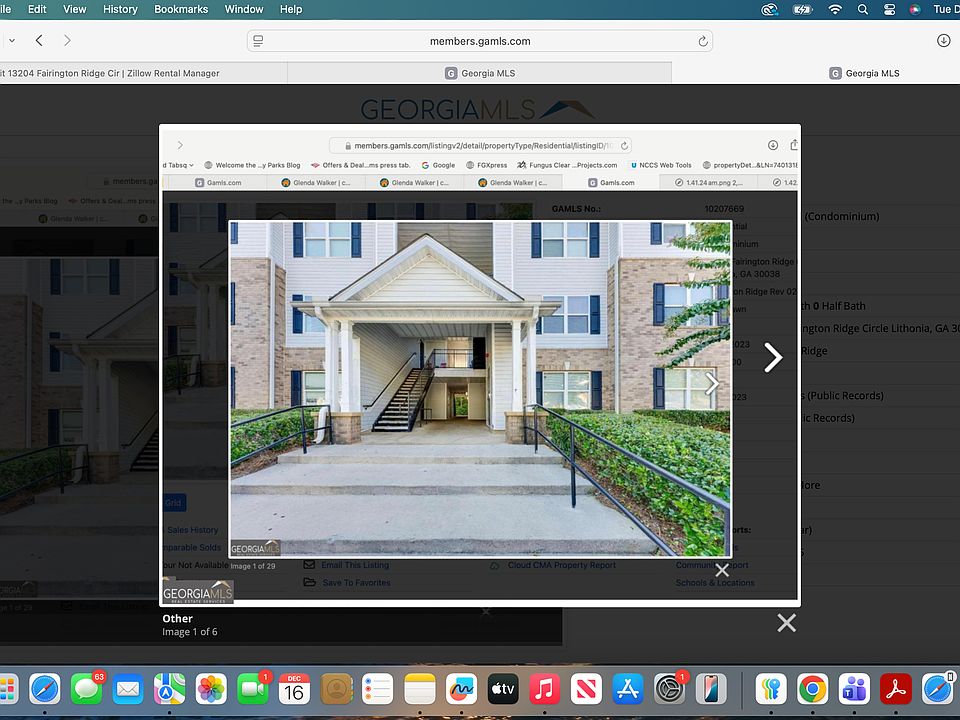Show the next image with the large white chevron

tap(773, 358)
